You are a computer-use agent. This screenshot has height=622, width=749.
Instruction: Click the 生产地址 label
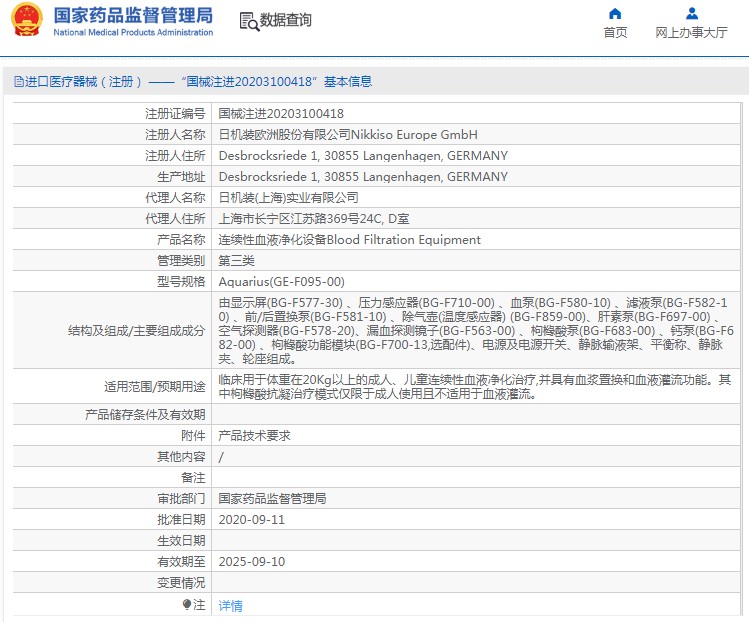(181, 177)
